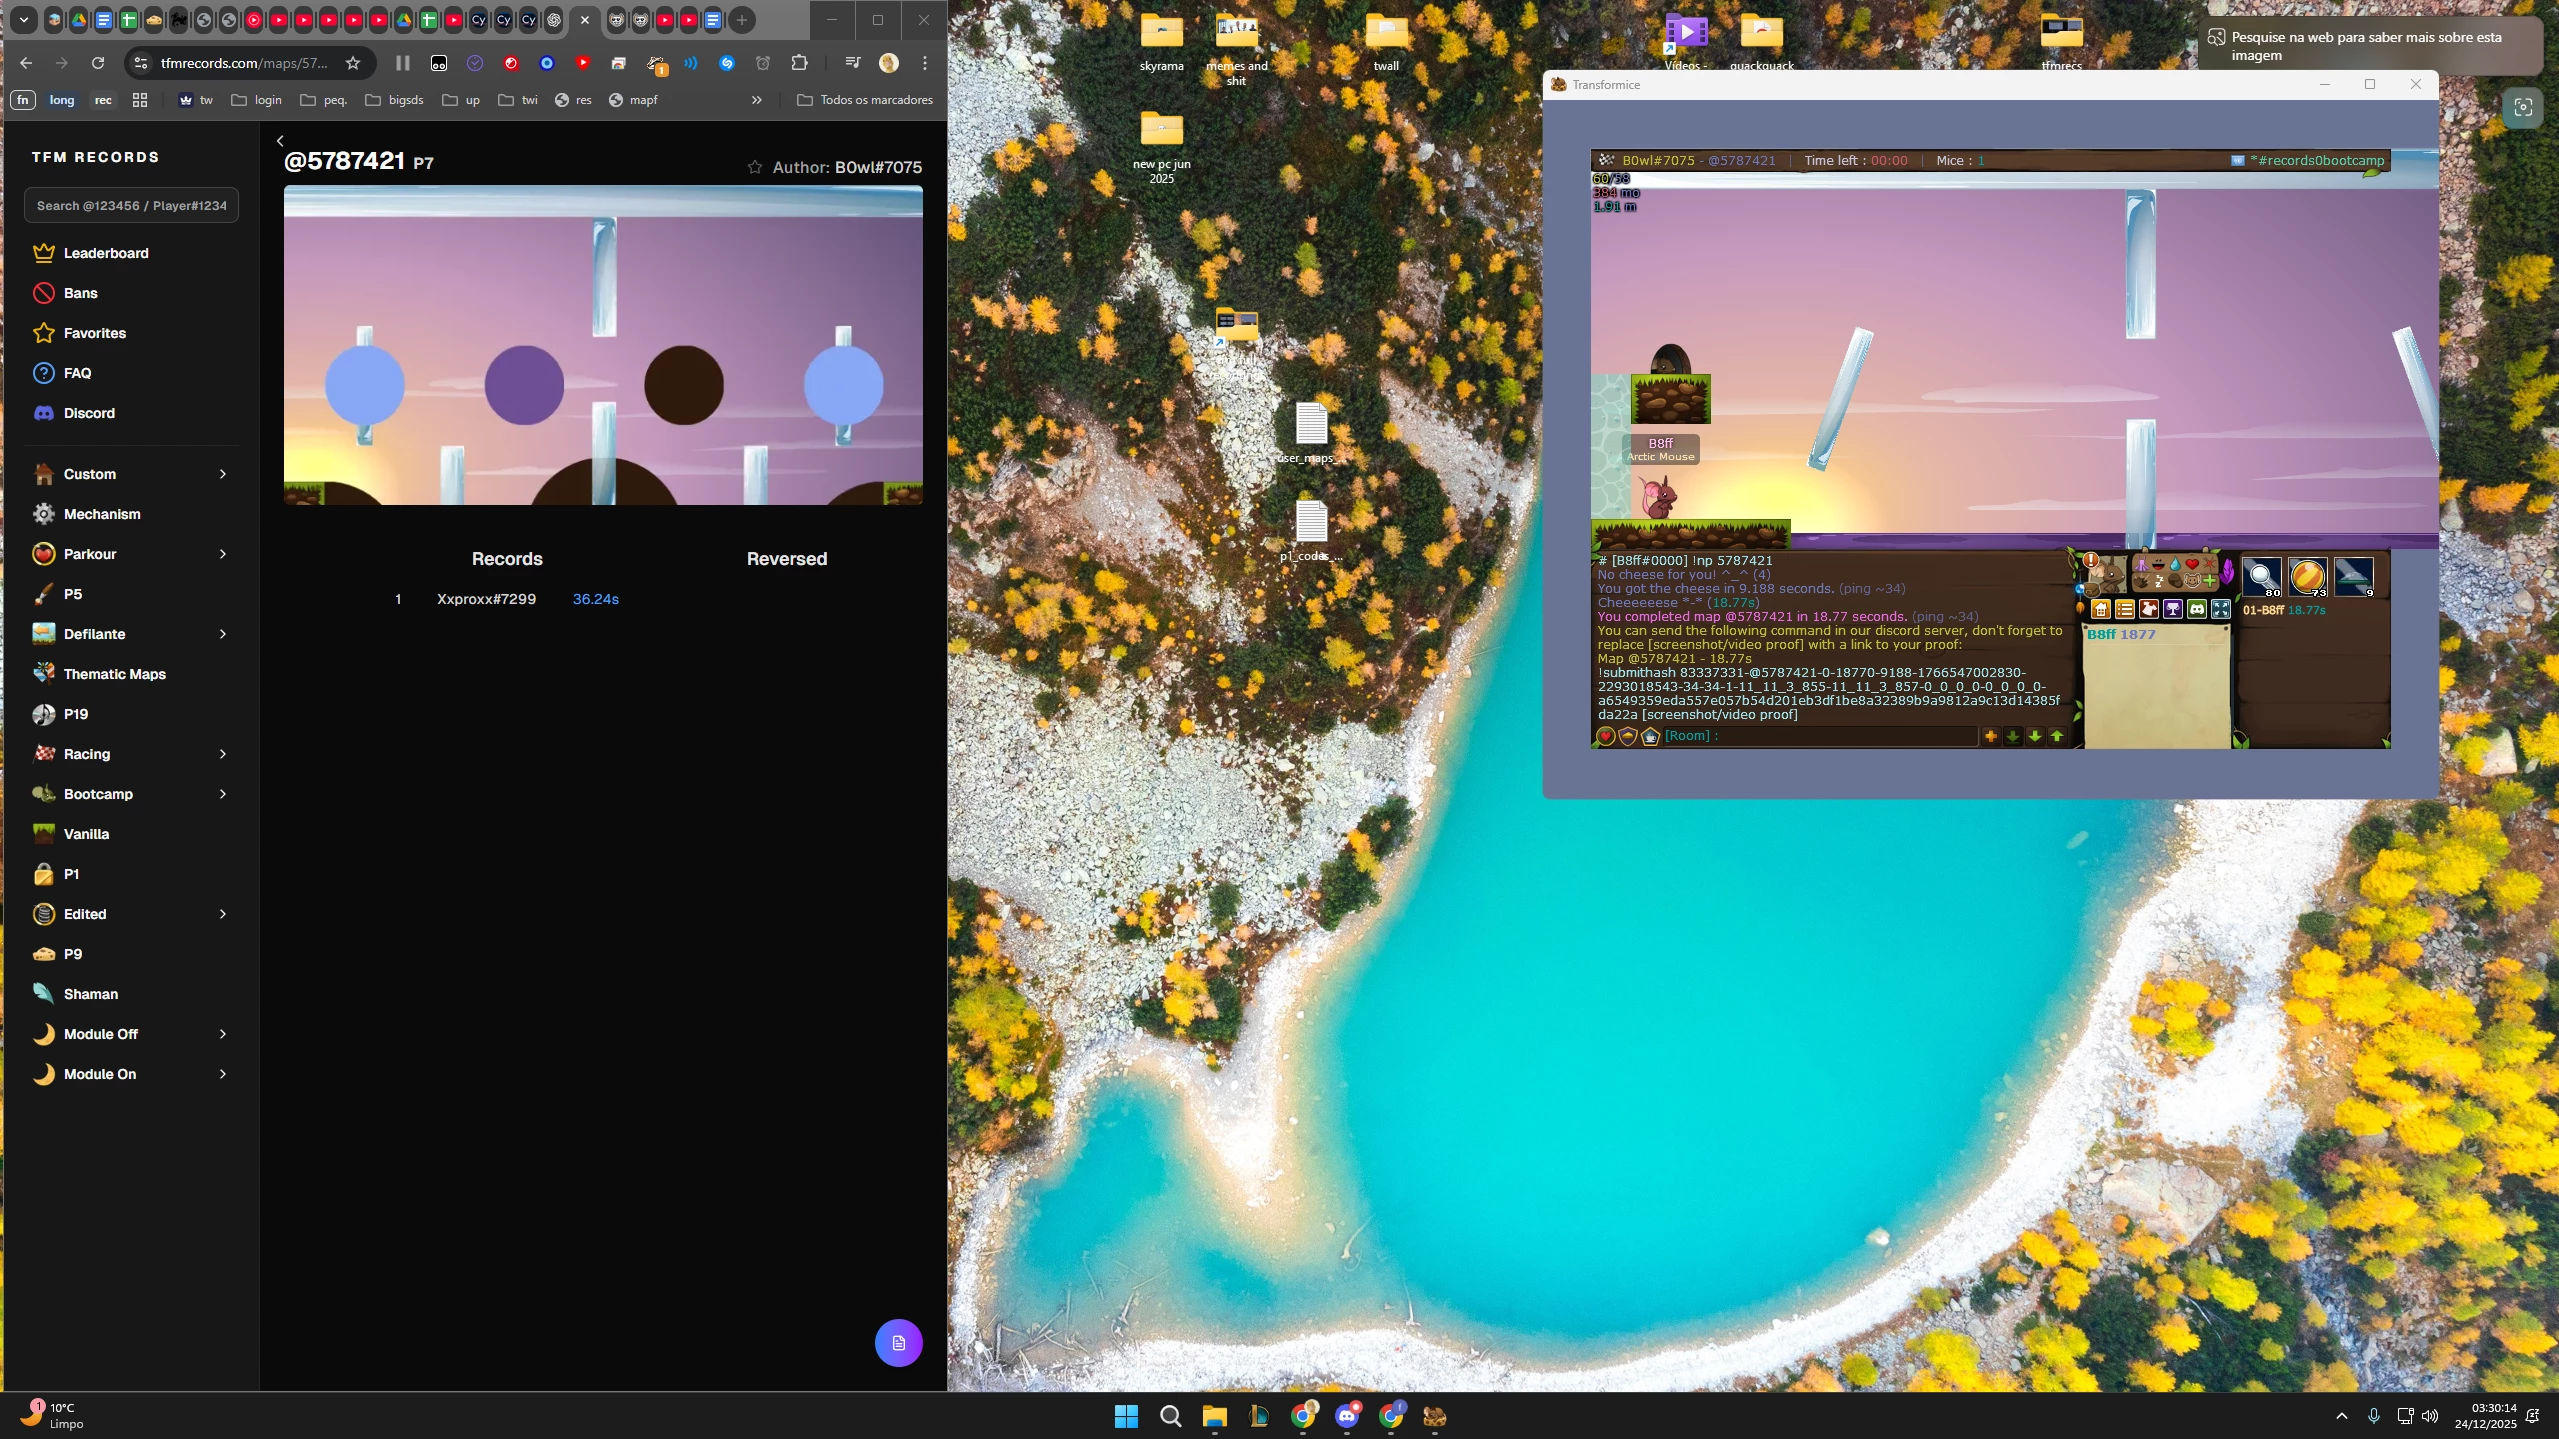The height and width of the screenshot is (1439, 2559).
Task: Navigate back in Chrome
Action: pyautogui.click(x=26, y=63)
